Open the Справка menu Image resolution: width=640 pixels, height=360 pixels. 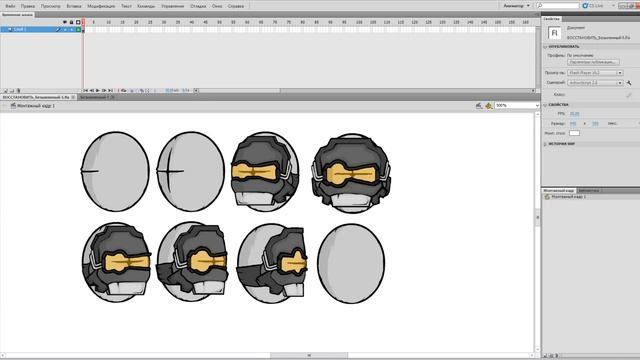click(236, 6)
